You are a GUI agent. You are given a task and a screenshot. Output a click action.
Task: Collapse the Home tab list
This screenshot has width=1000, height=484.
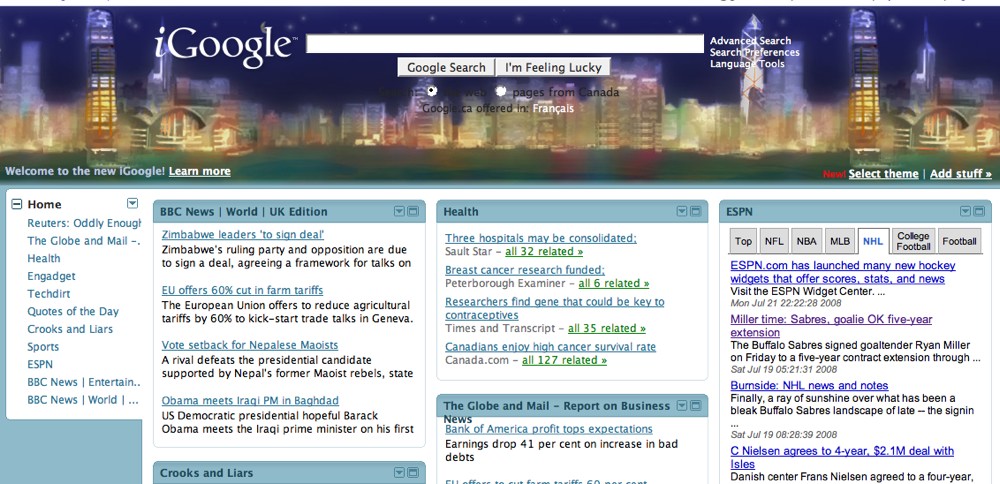(x=17, y=204)
